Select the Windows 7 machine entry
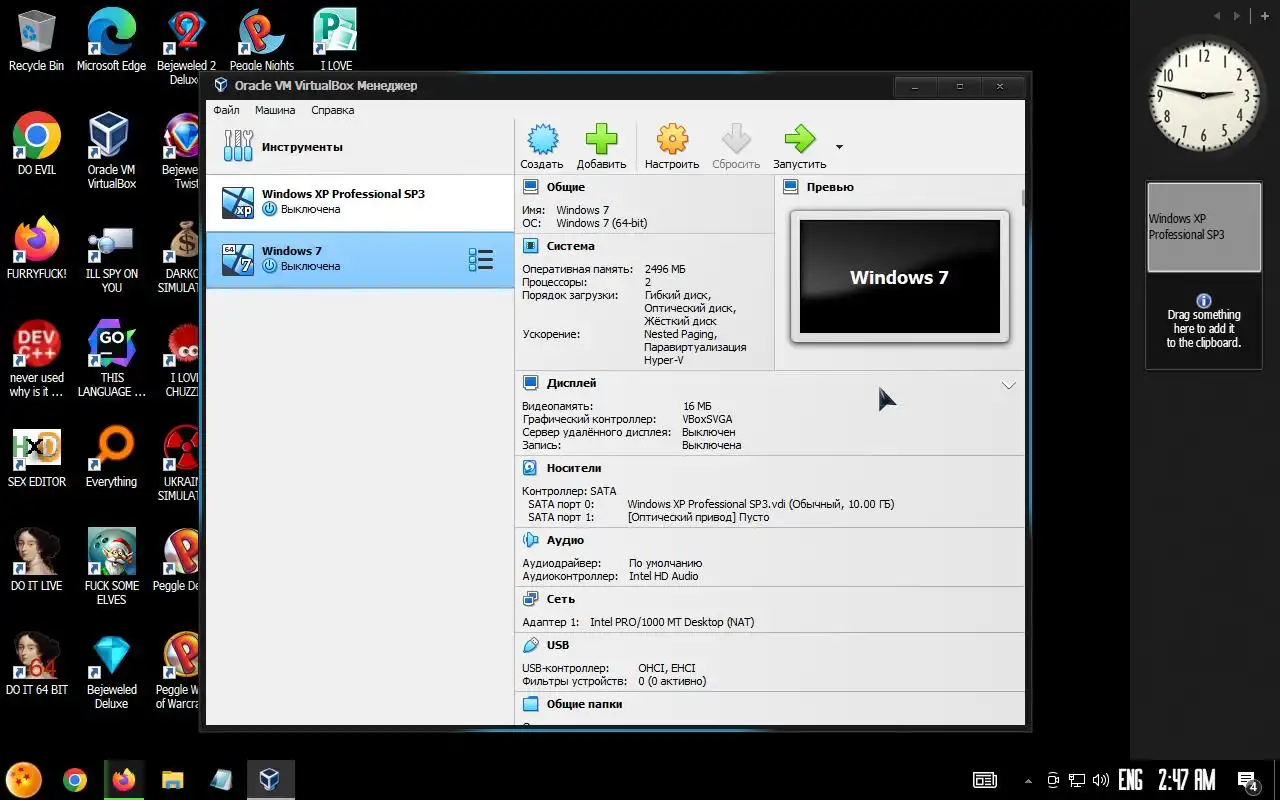1280x800 pixels. point(360,260)
